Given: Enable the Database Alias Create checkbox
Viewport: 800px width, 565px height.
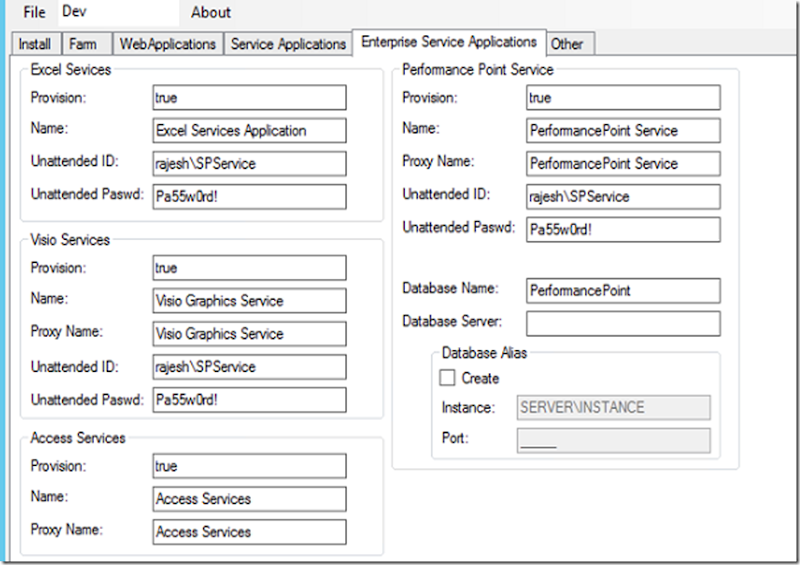Looking at the screenshot, I should pyautogui.click(x=448, y=378).
